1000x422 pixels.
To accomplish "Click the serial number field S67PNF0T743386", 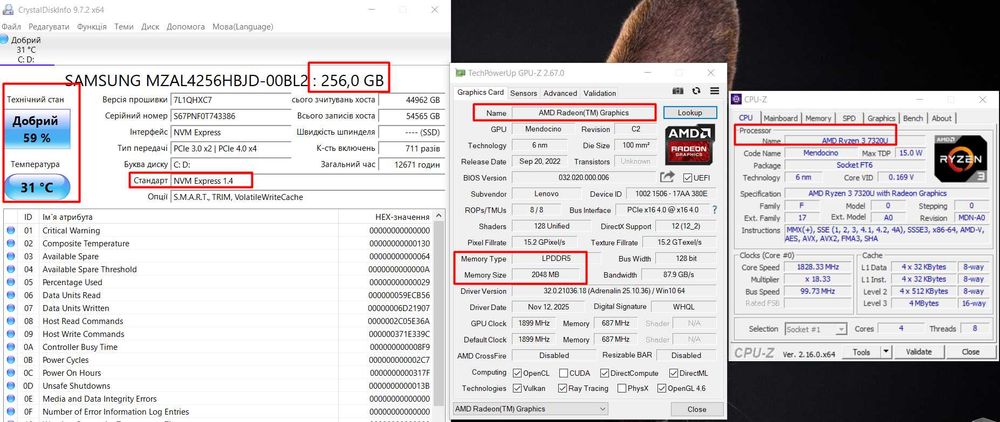I will [x=232, y=116].
